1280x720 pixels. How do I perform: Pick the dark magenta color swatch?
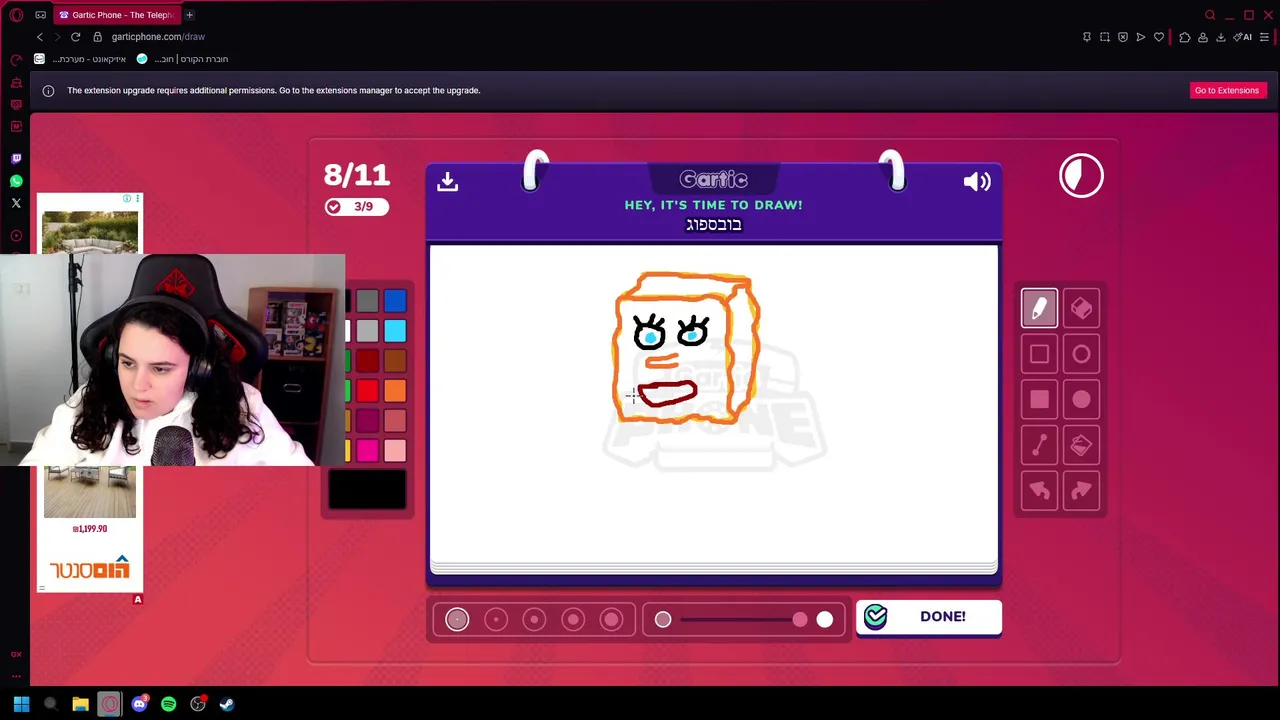tap(367, 421)
